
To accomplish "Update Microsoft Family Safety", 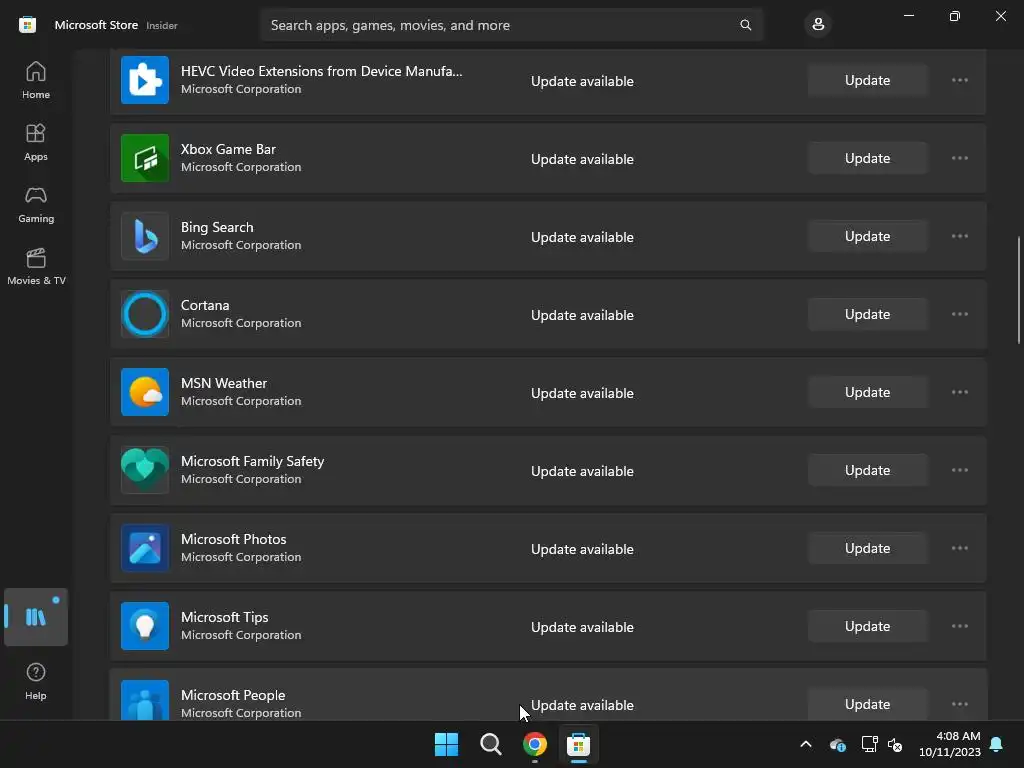I will click(868, 470).
